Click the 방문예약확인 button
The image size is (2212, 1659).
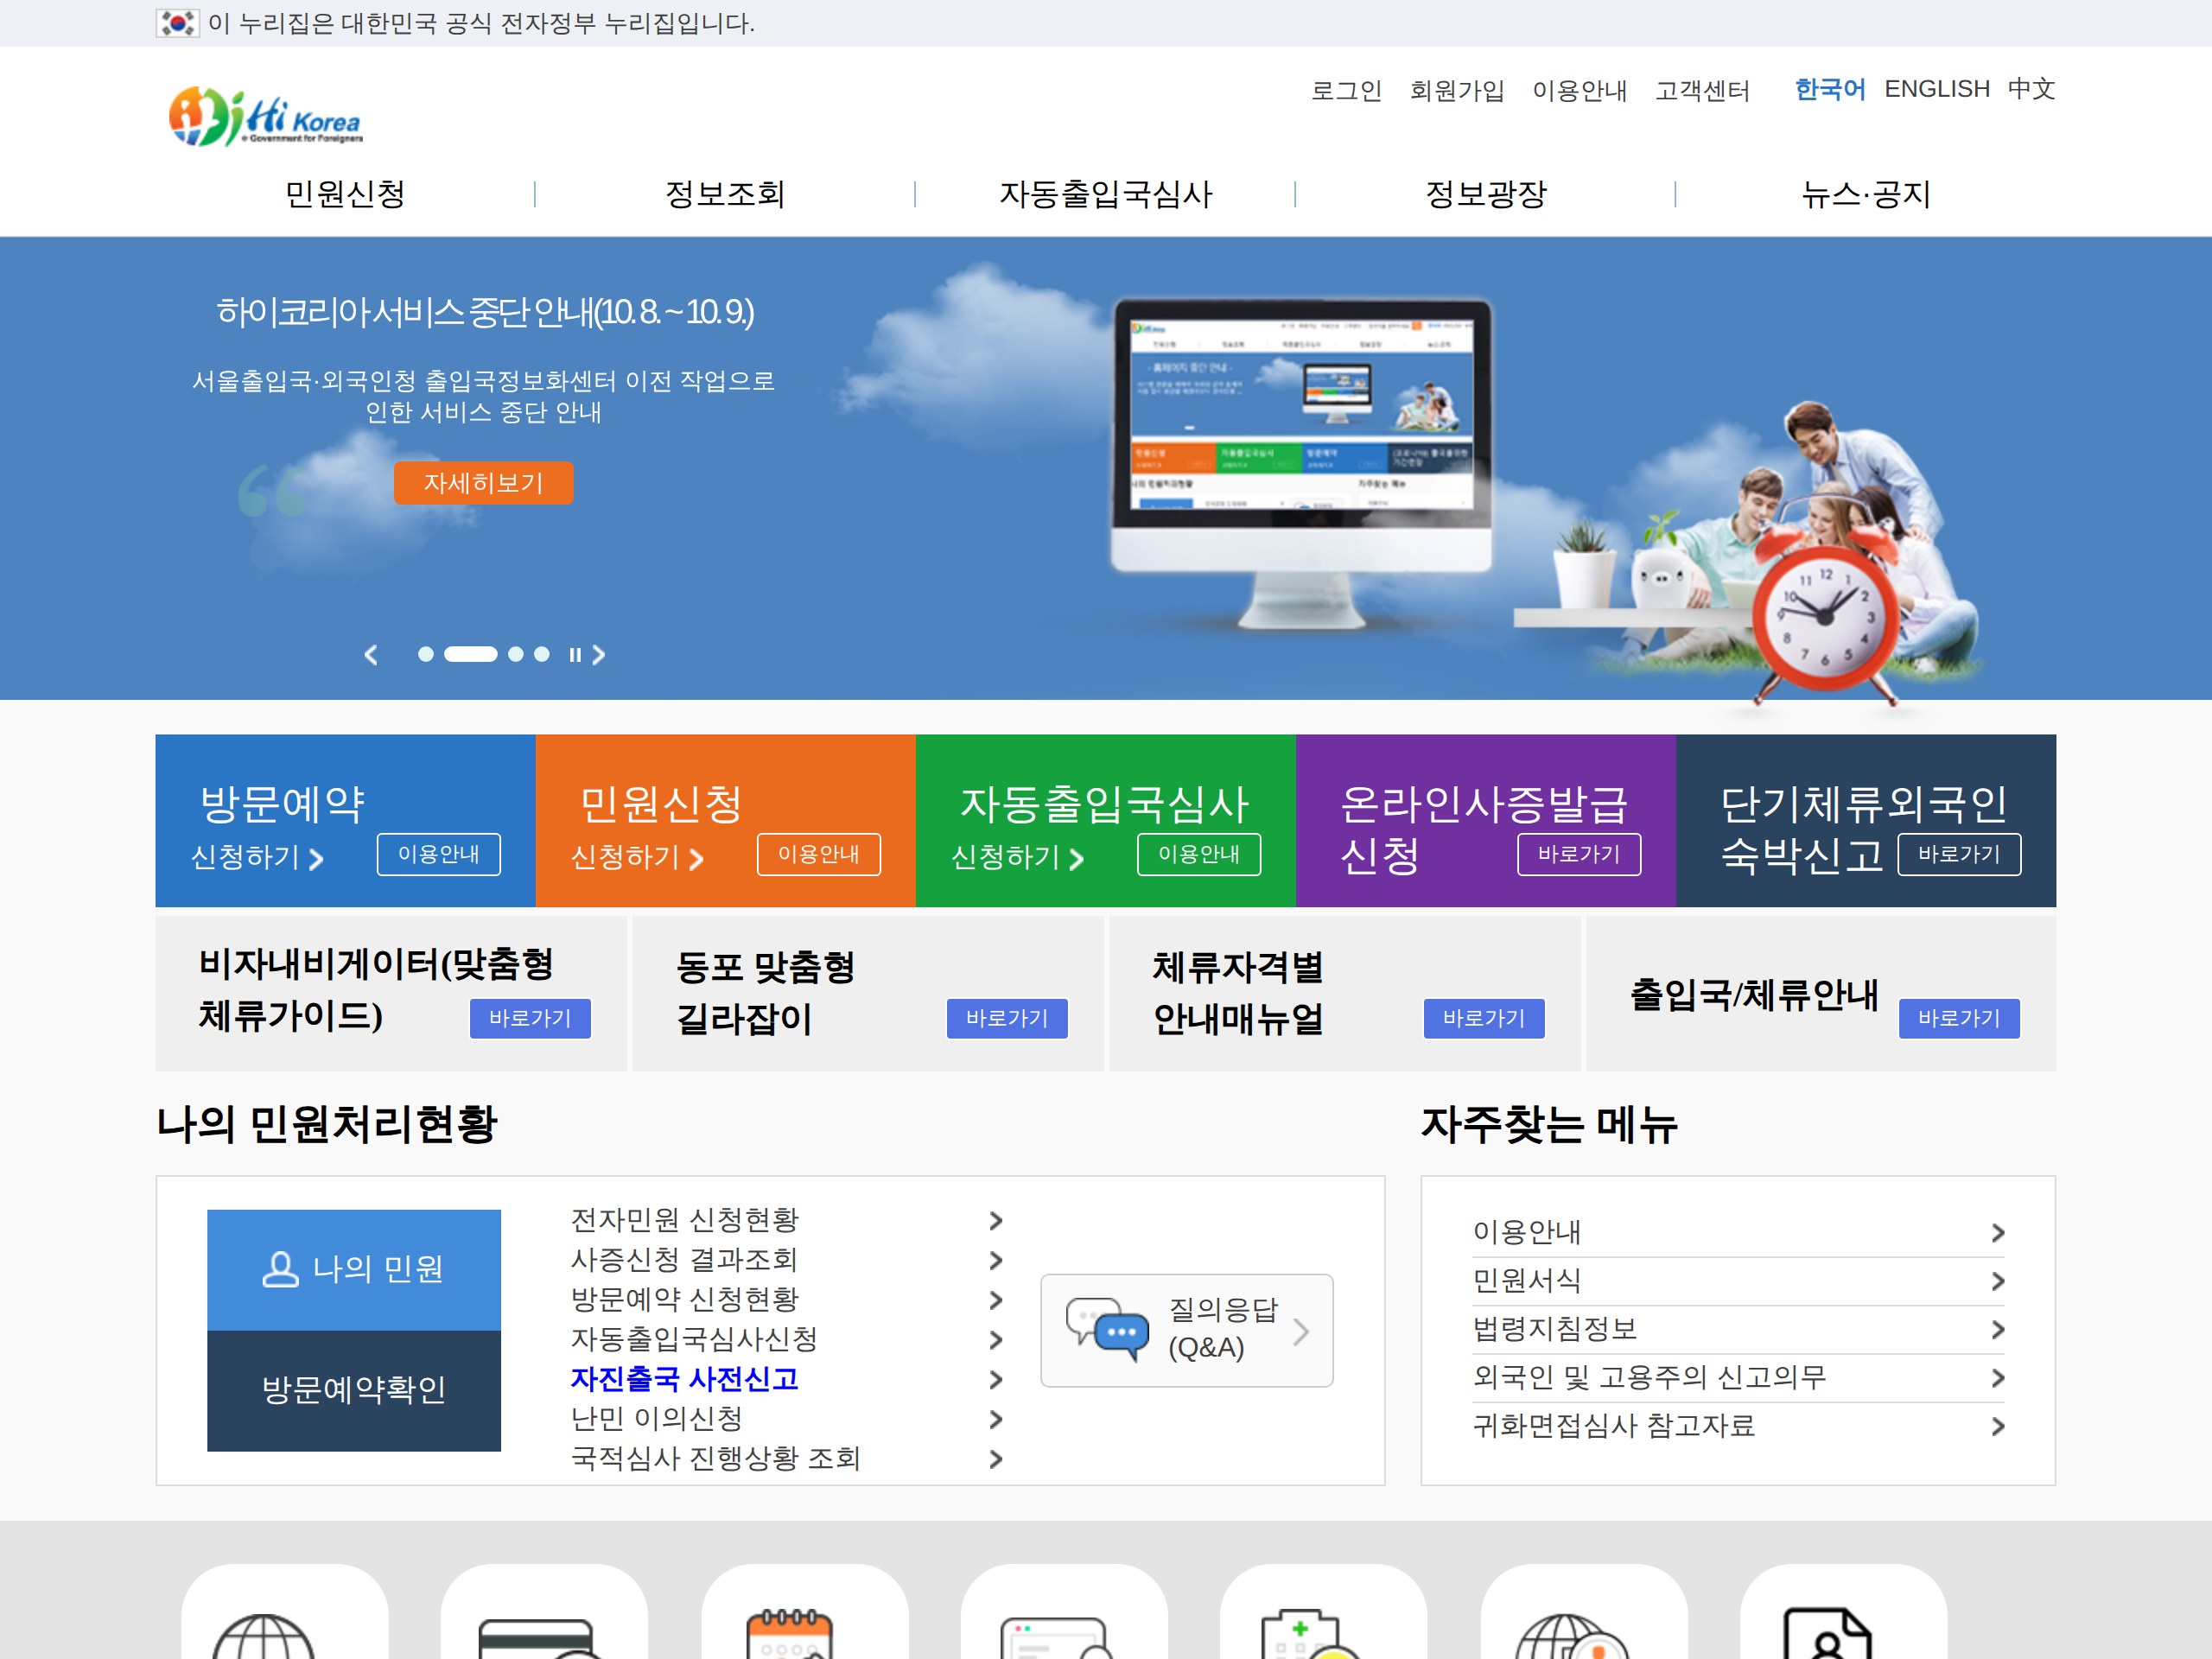[354, 1391]
